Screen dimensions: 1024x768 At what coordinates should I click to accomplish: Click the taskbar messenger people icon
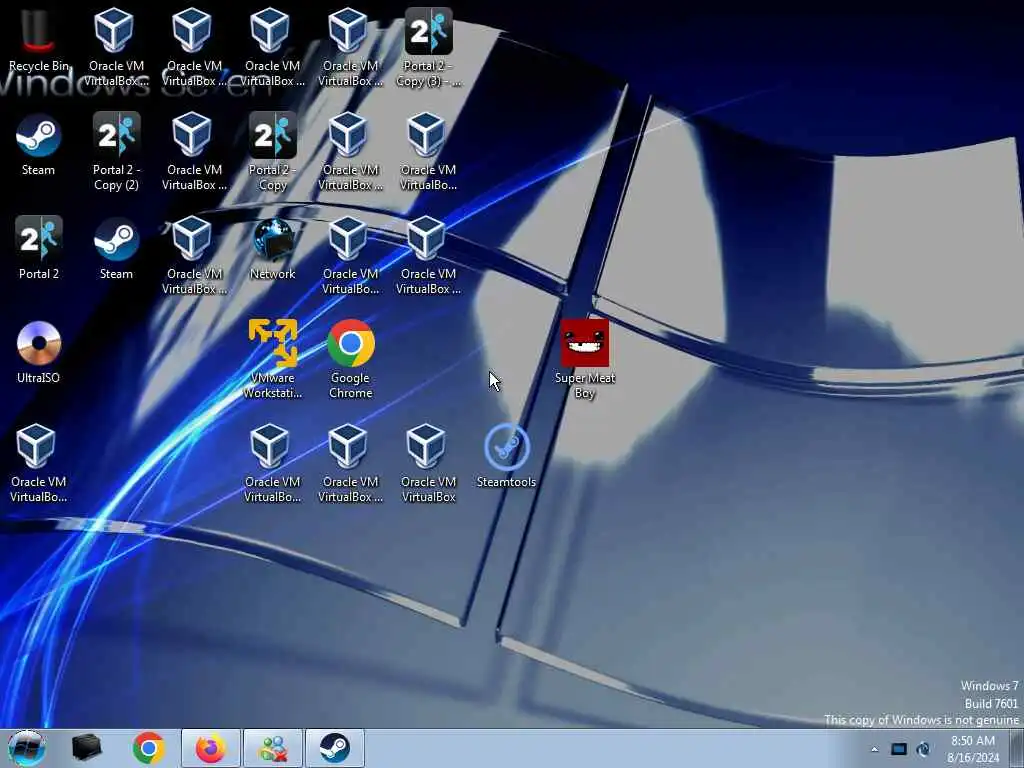pyautogui.click(x=272, y=748)
